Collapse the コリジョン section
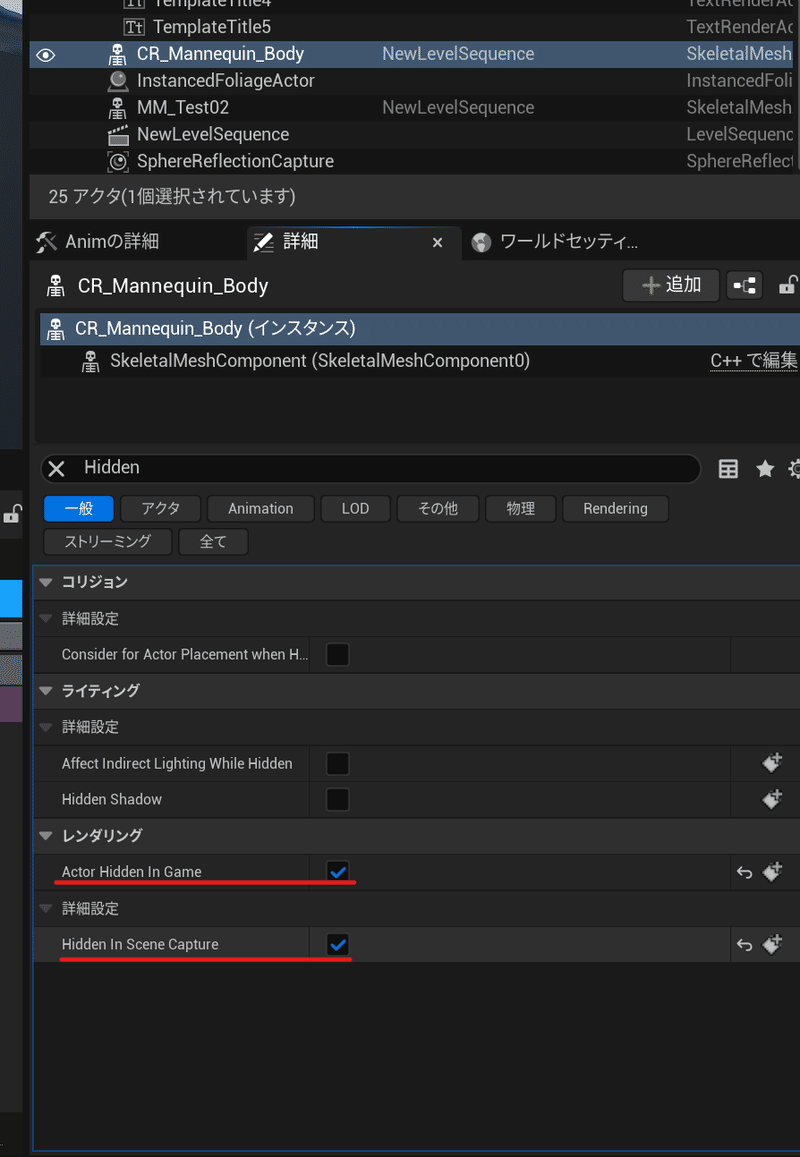The image size is (800, 1157). (45, 582)
